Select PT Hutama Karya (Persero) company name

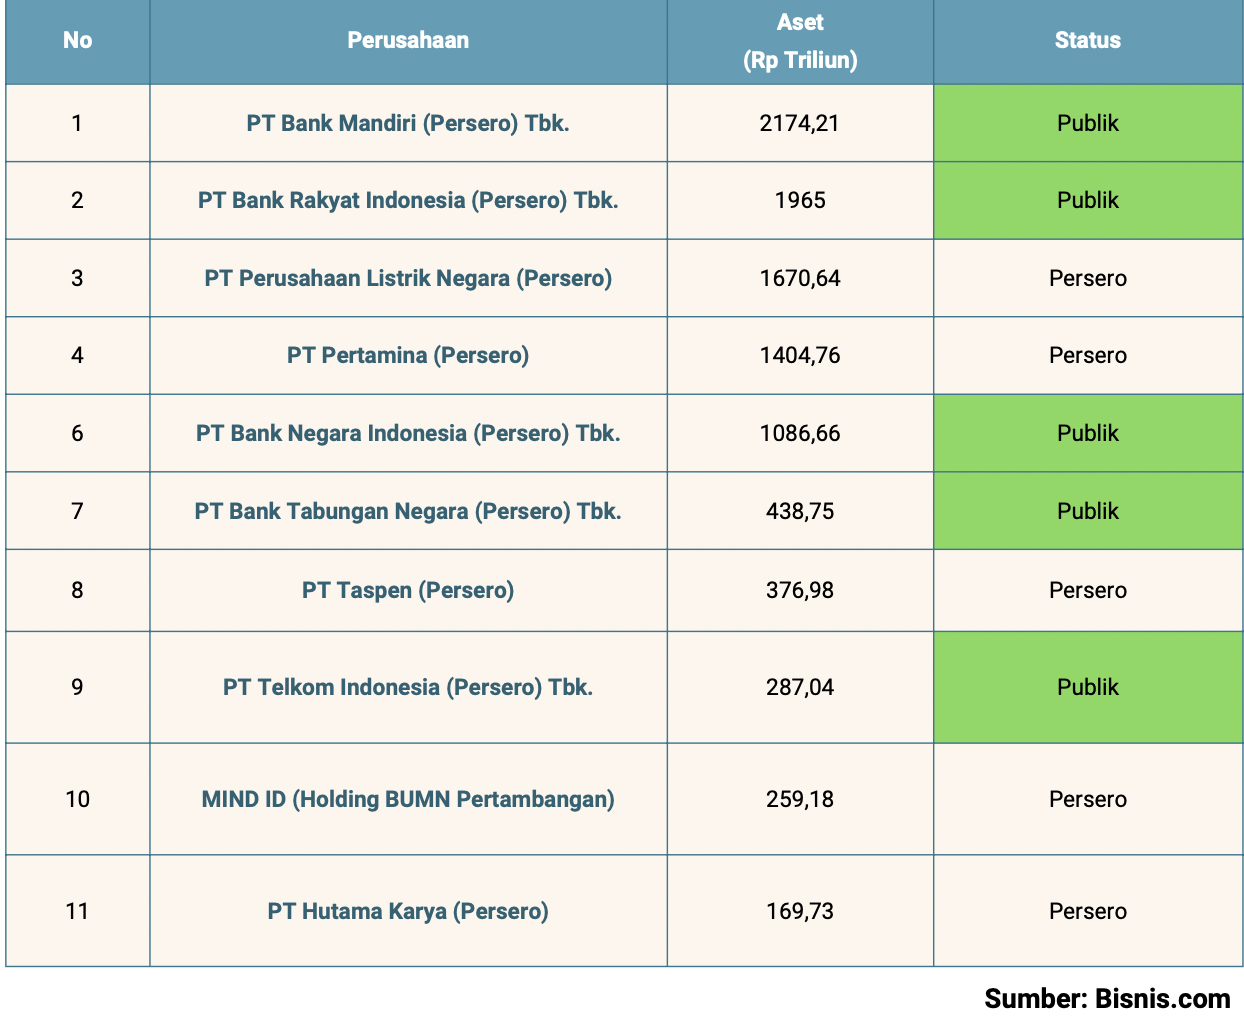pyautogui.click(x=408, y=911)
